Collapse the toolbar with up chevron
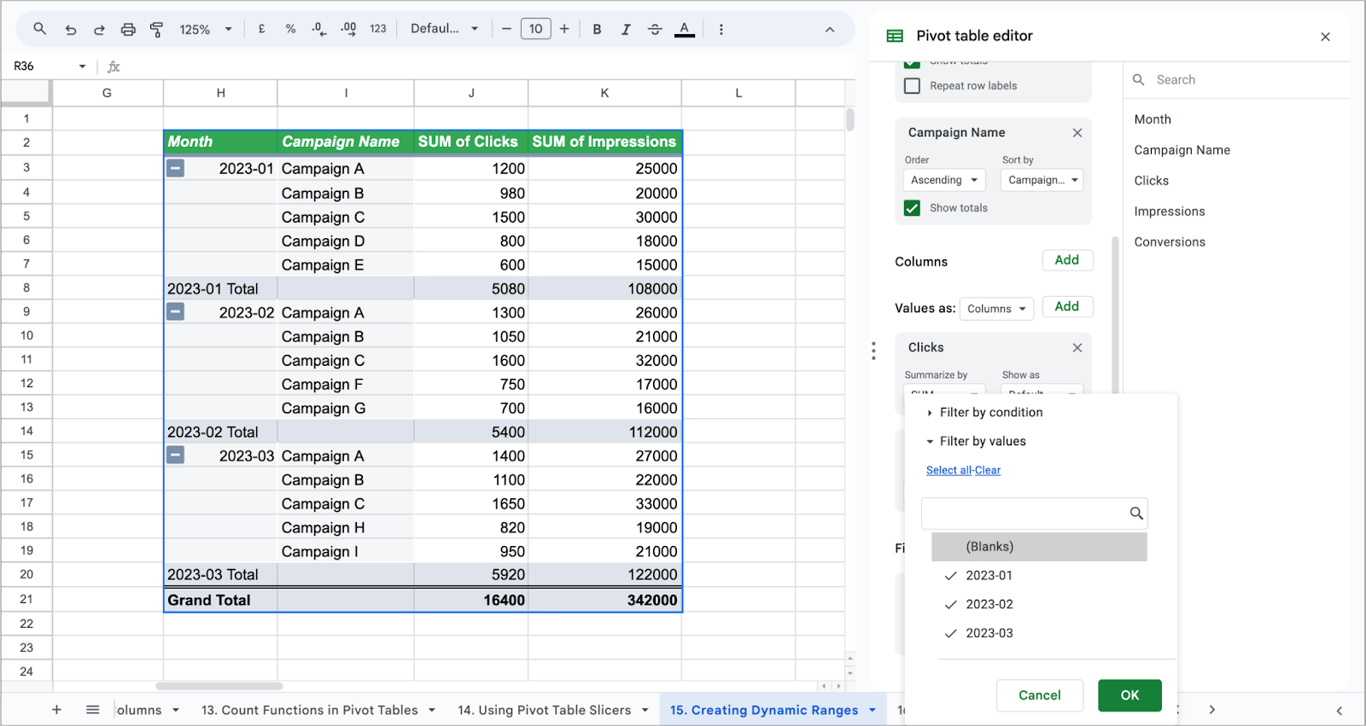 829,29
